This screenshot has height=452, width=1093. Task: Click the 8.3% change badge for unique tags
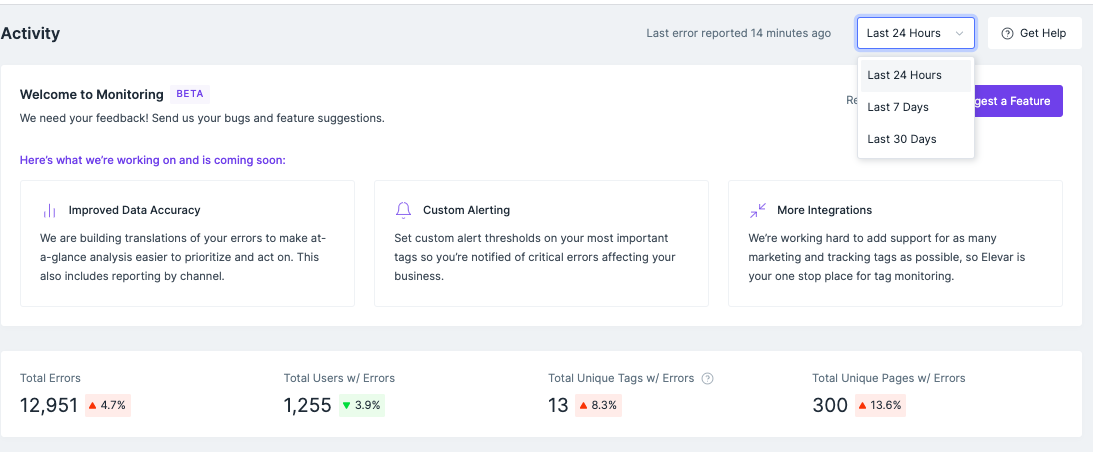[x=599, y=405]
